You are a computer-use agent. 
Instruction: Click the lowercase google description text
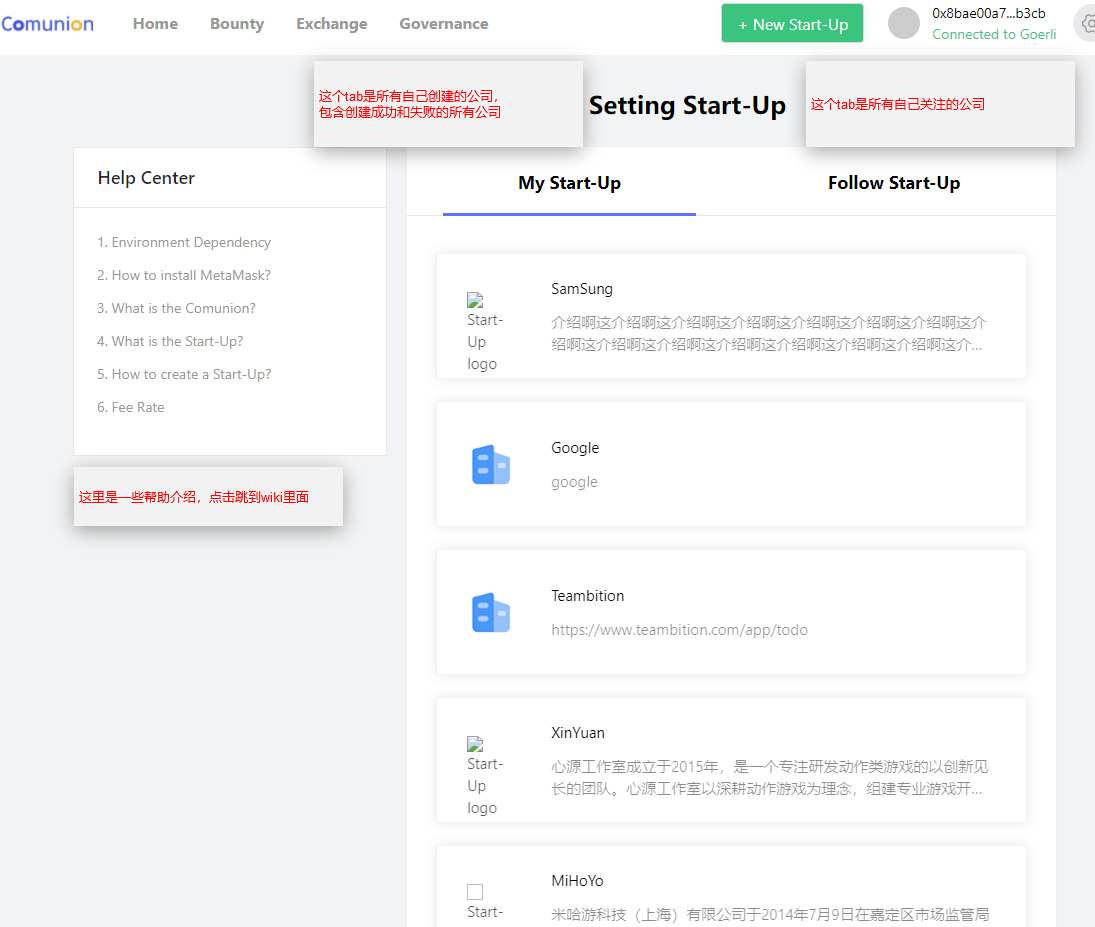[x=574, y=482]
